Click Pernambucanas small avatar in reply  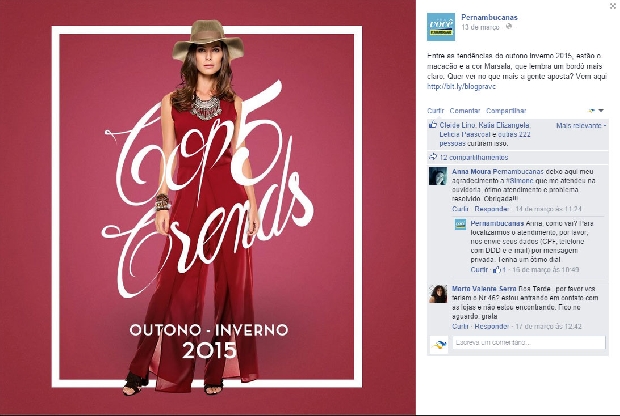click(x=460, y=224)
